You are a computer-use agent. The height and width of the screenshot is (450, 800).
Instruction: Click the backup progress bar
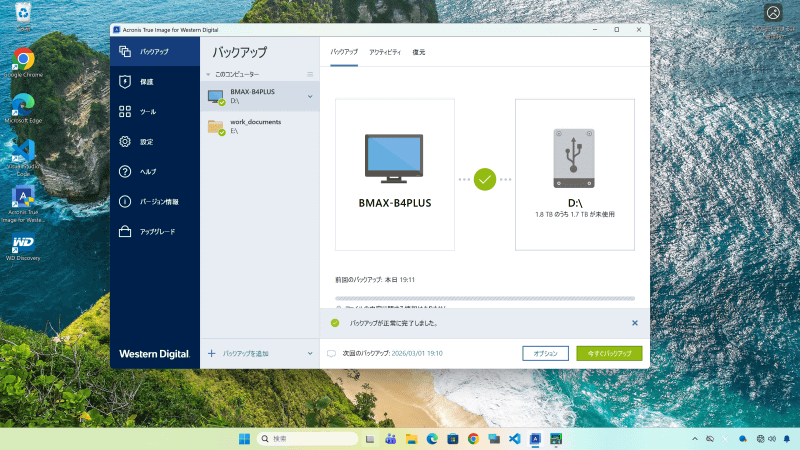click(485, 298)
